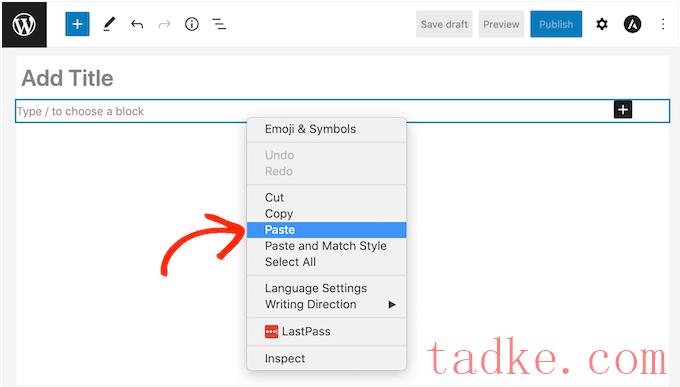Click the Save draft button
The width and height of the screenshot is (680, 387).
[x=444, y=24]
